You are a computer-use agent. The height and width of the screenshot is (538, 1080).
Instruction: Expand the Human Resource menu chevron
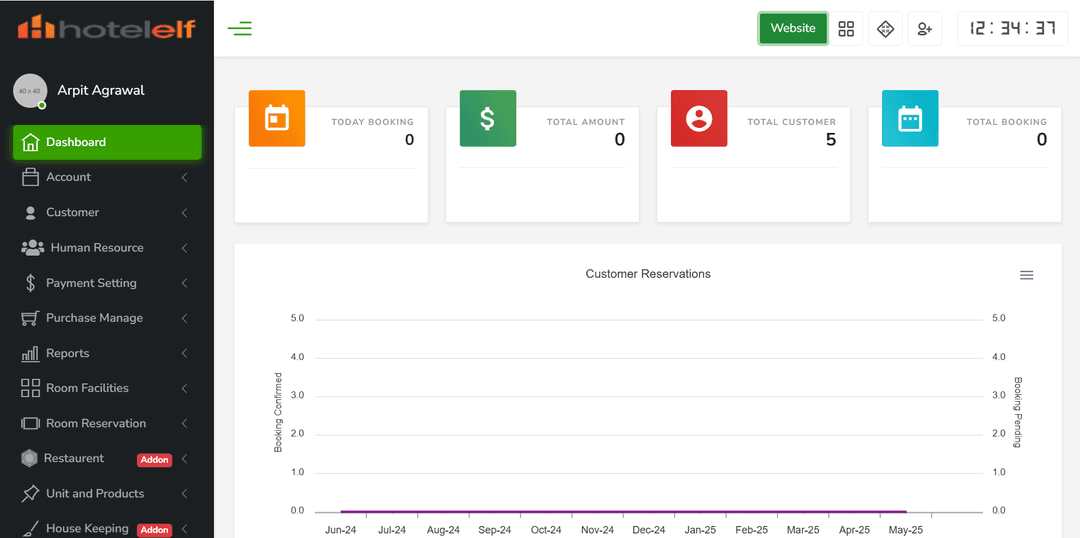click(185, 248)
